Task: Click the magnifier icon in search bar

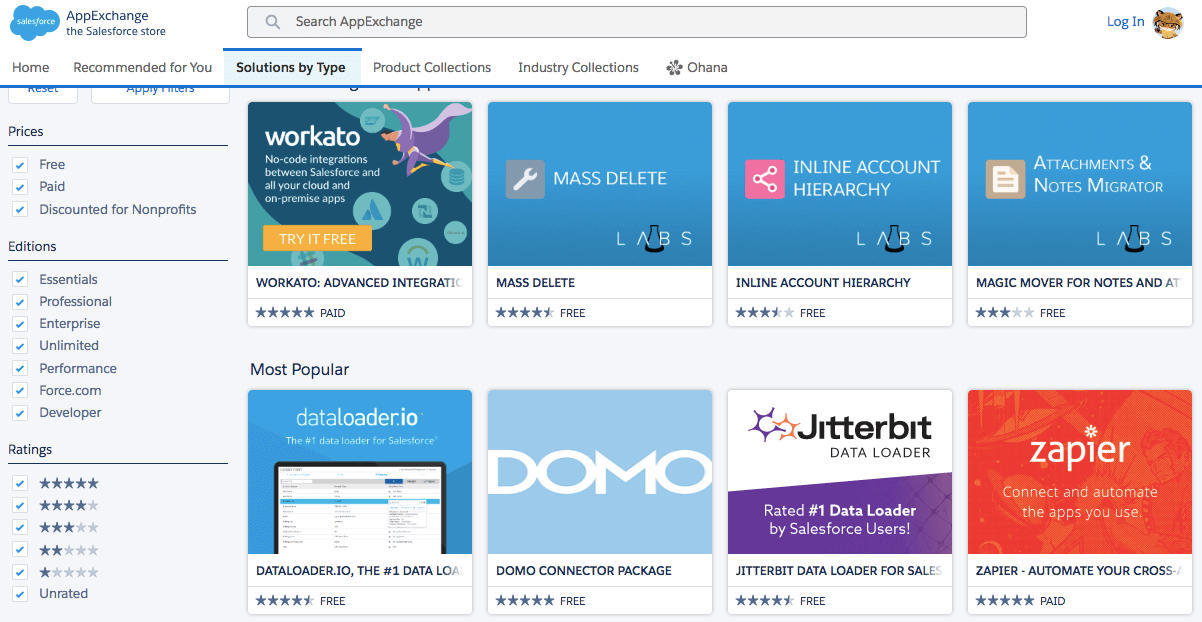Action: pyautogui.click(x=272, y=22)
